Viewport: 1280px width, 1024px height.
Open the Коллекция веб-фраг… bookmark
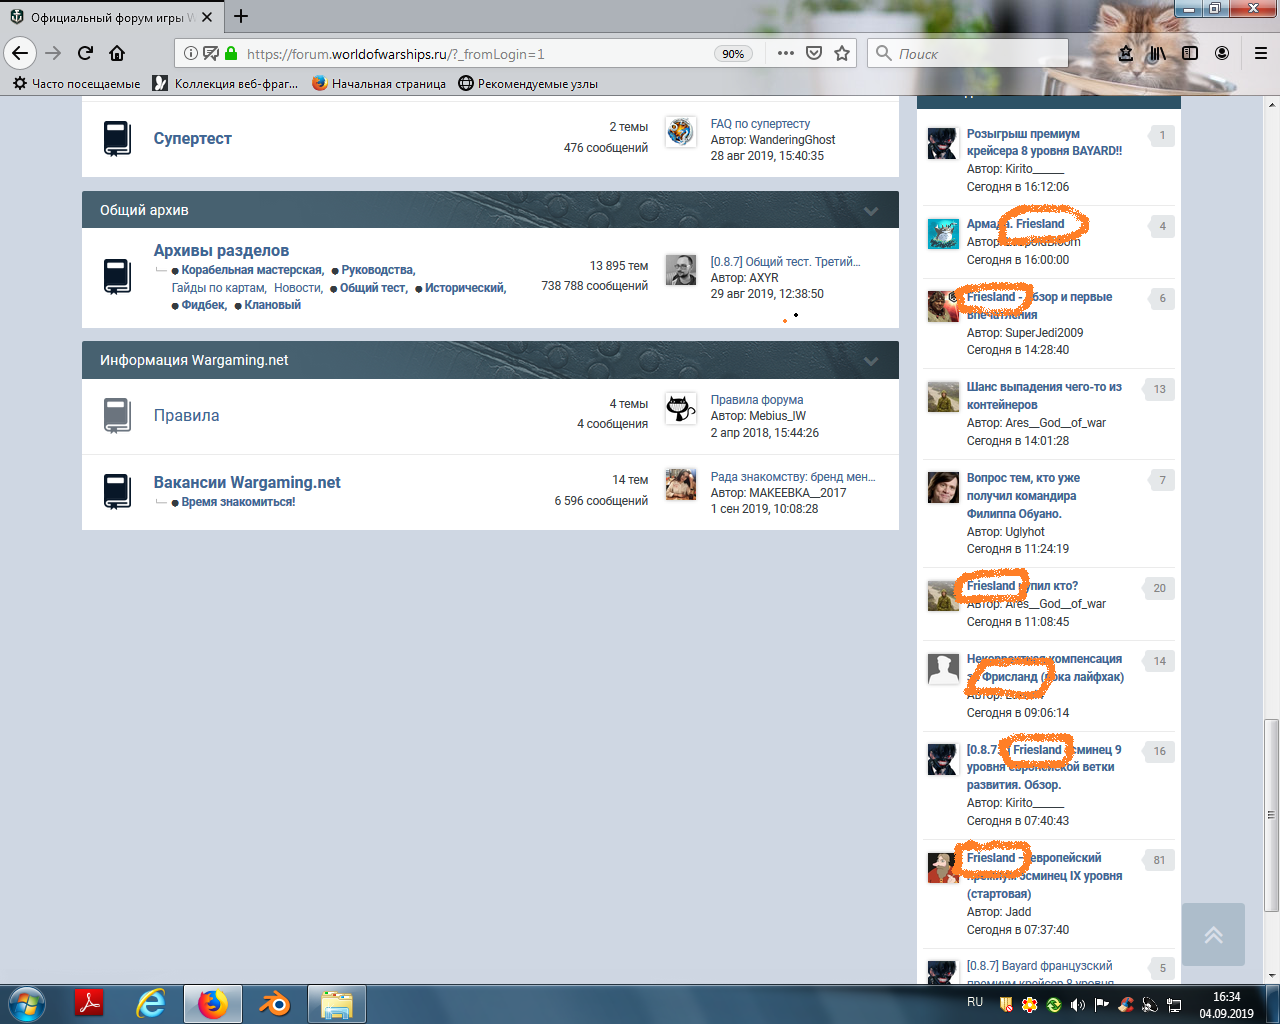point(226,84)
